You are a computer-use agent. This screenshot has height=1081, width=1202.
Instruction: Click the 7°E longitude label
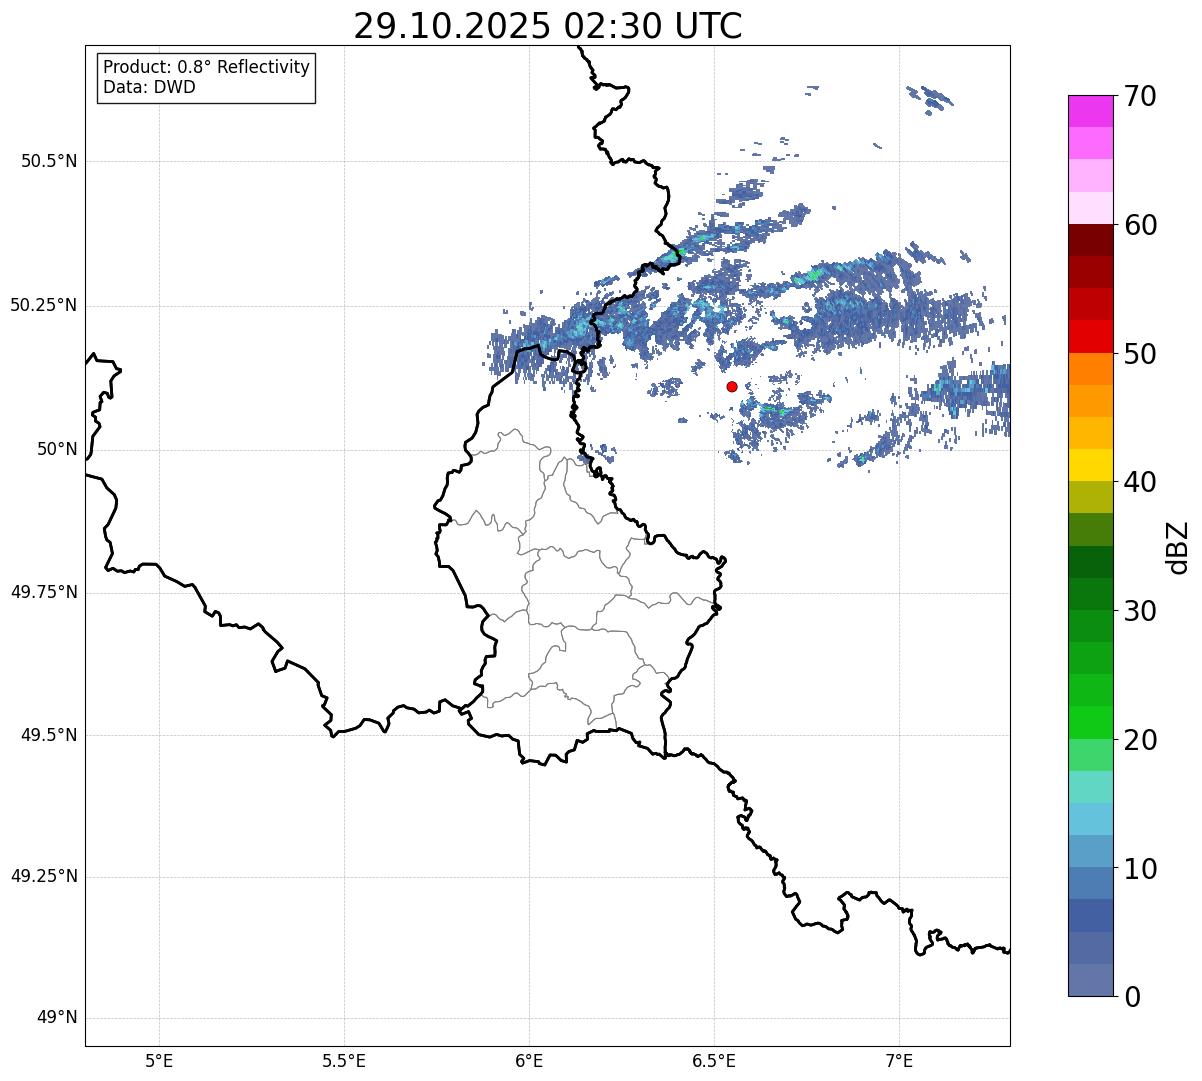(x=899, y=1060)
